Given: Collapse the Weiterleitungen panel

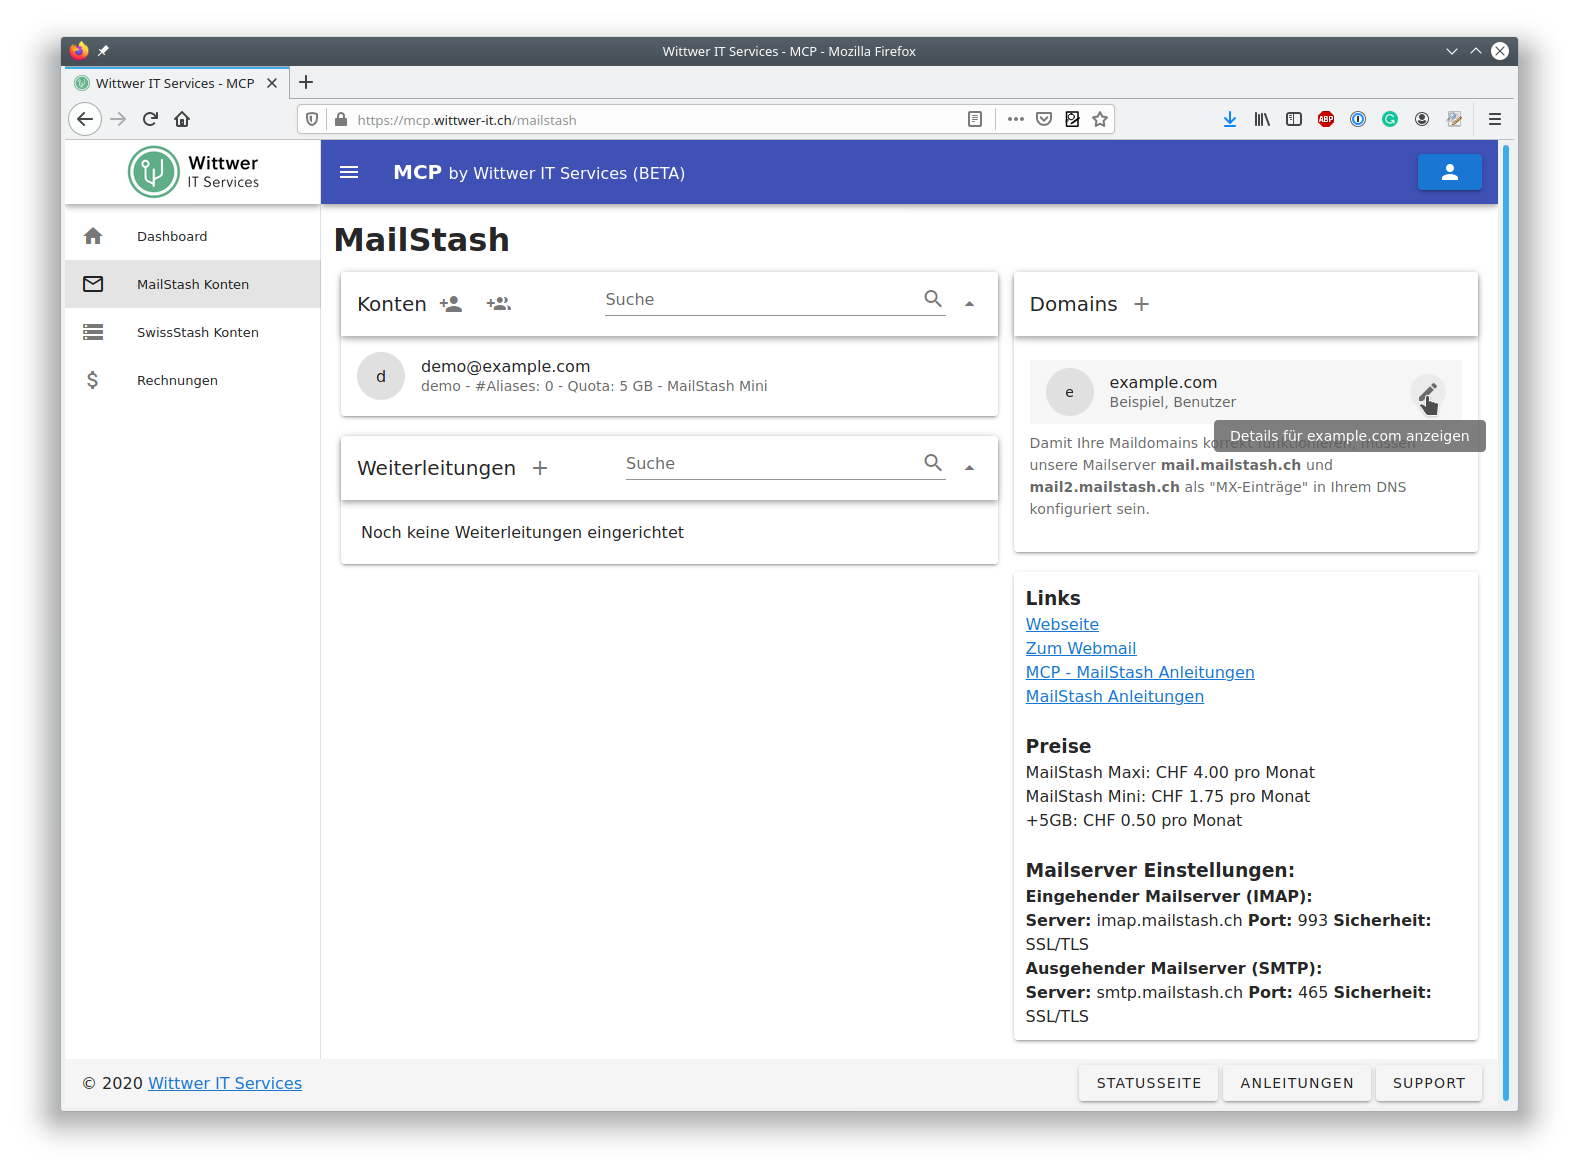Looking at the screenshot, I should 969,468.
